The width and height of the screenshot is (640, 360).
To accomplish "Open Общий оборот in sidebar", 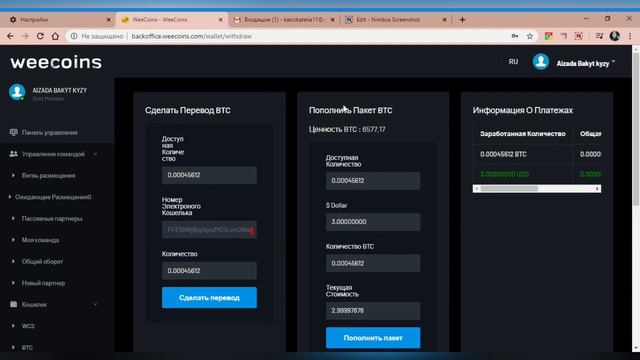I will coord(42,262).
